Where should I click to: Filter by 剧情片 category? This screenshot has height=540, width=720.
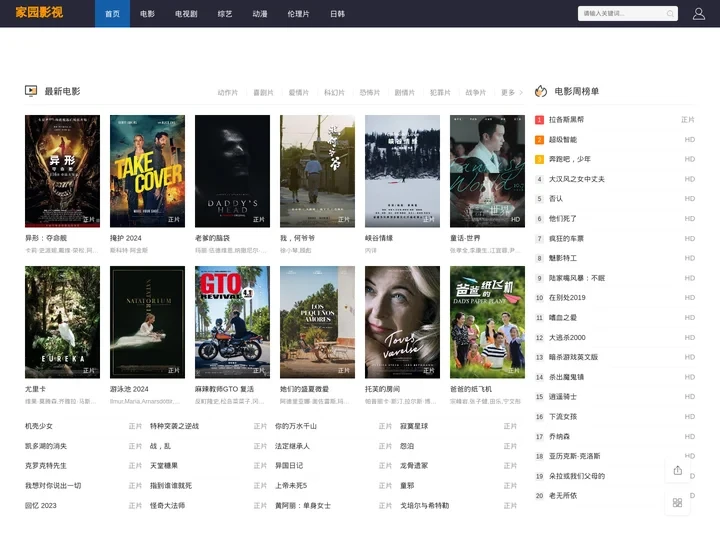coord(405,93)
